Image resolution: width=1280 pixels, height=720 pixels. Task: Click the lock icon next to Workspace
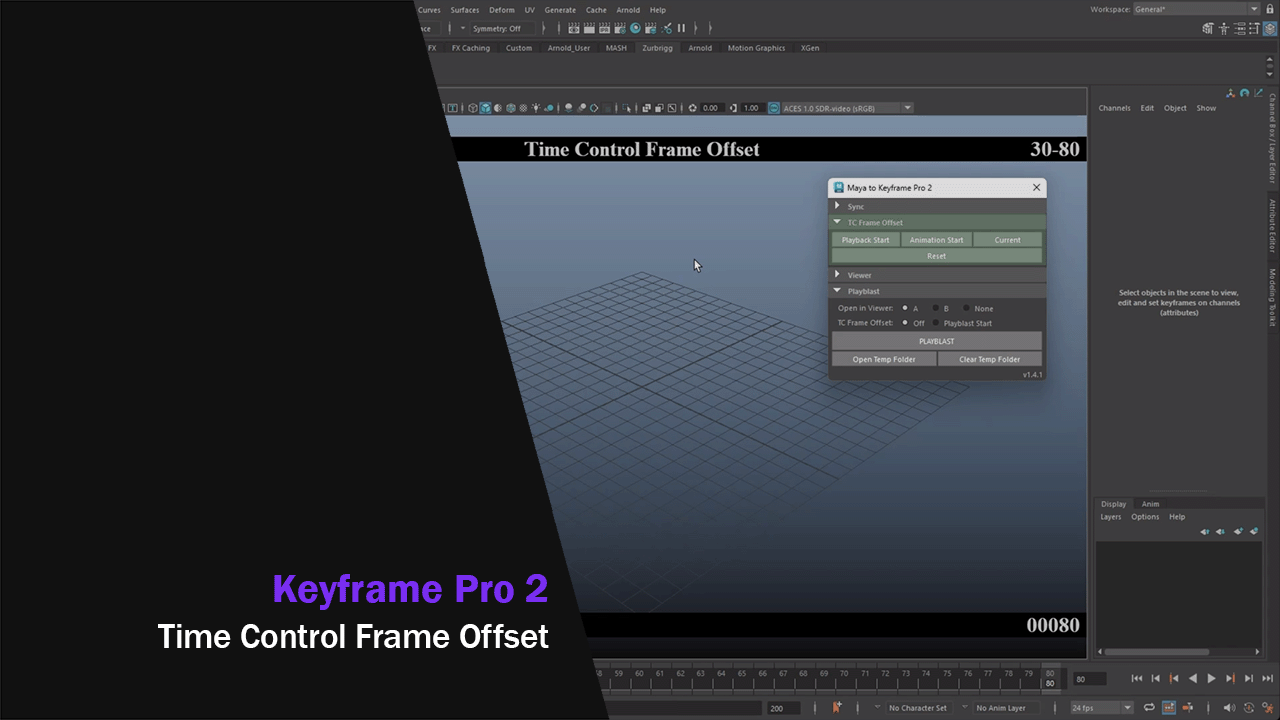click(x=1269, y=9)
